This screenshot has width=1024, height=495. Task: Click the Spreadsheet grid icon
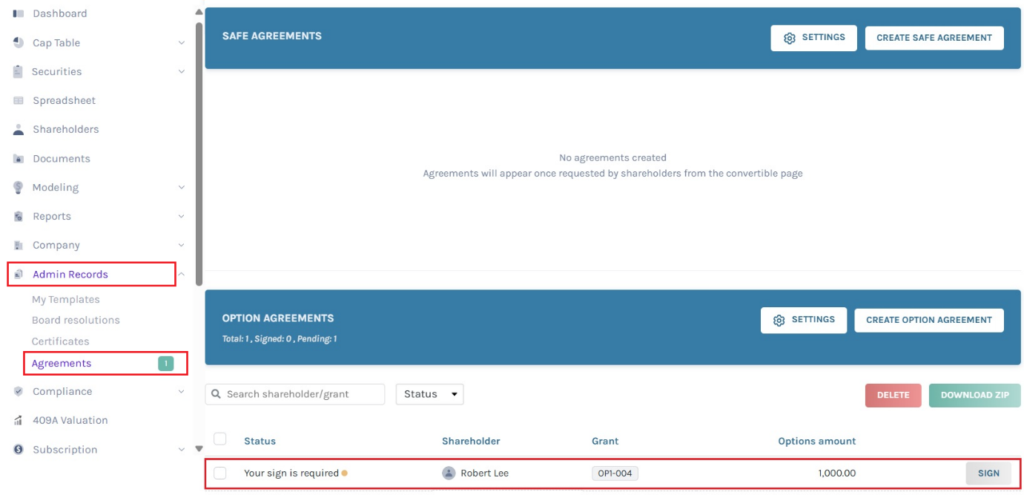18,101
